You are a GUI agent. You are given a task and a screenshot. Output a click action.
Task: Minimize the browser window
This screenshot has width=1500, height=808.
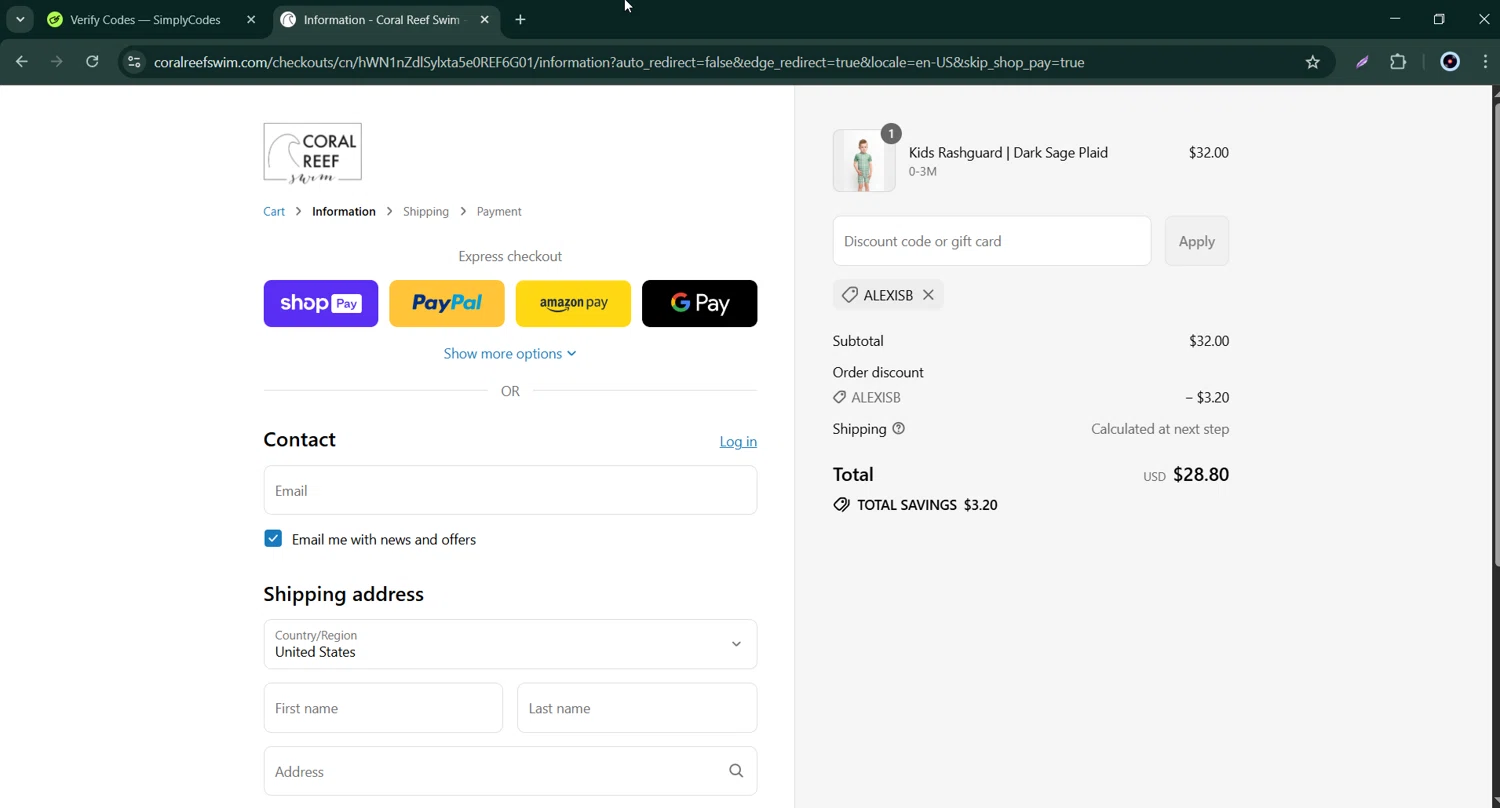coord(1395,19)
